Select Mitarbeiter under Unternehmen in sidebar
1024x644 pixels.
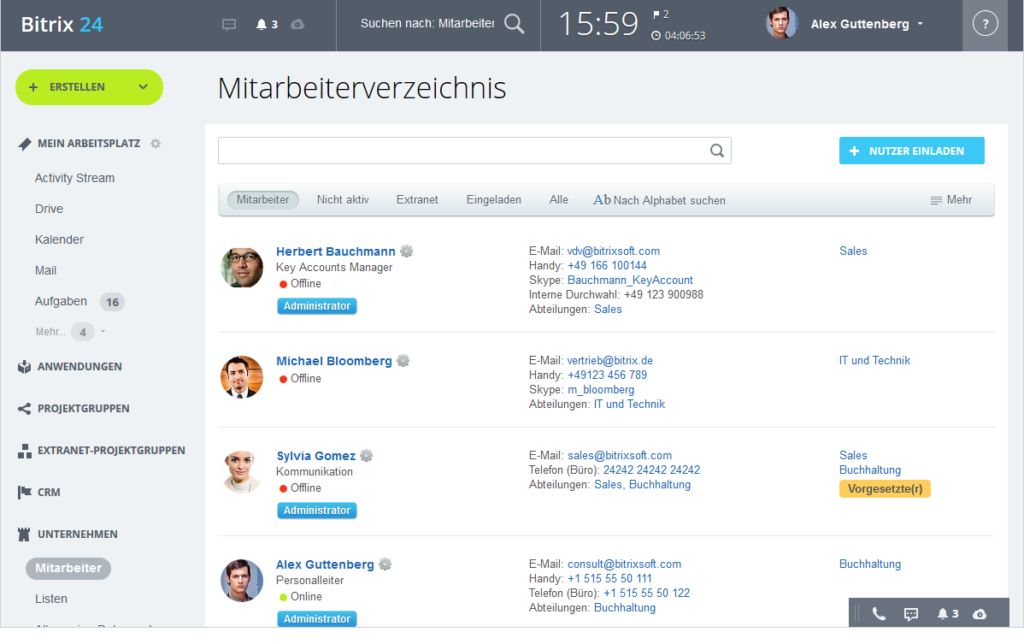tap(69, 568)
